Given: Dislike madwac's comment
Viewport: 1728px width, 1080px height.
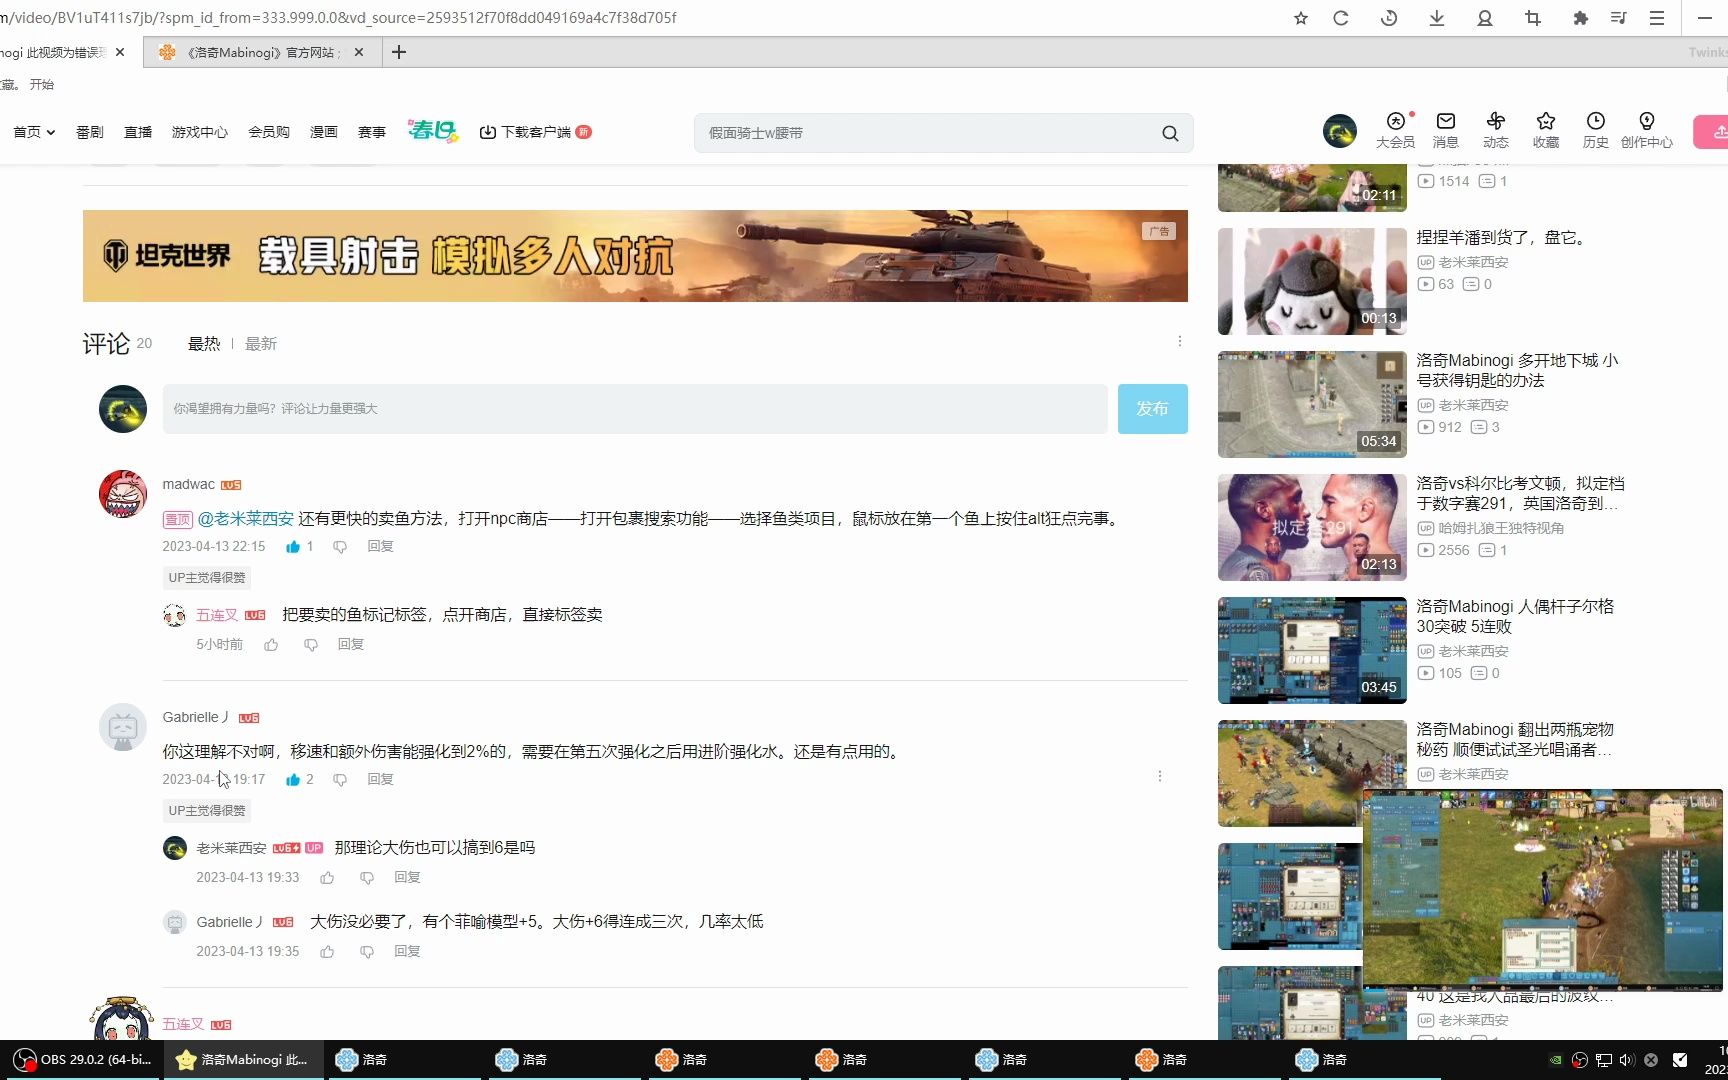Looking at the screenshot, I should pos(340,547).
